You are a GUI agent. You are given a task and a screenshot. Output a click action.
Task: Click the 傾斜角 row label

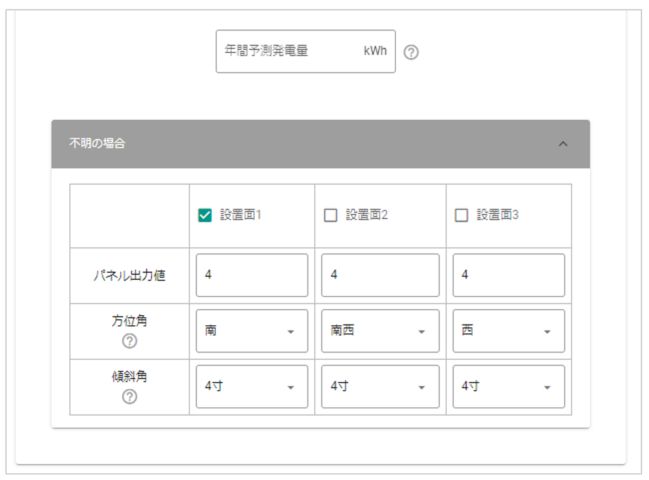[x=130, y=376]
